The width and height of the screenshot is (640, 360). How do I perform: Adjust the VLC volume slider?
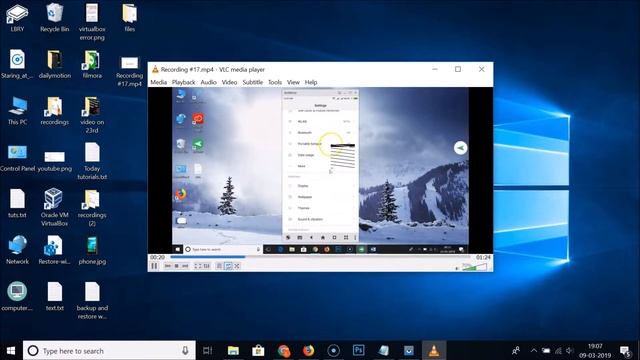[474, 267]
